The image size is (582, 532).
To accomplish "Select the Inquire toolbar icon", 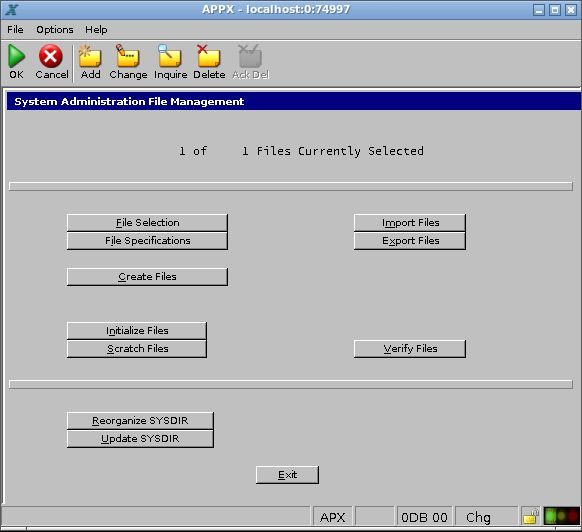I will click(170, 56).
